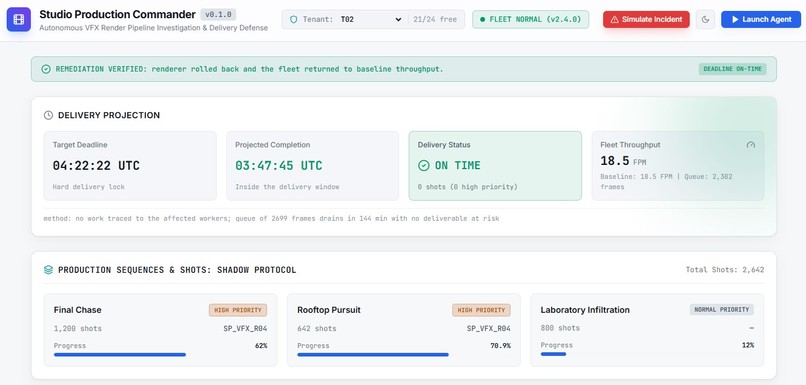Image resolution: width=806 pixels, height=385 pixels.
Task: Click the Launch Agent button
Action: (x=761, y=20)
